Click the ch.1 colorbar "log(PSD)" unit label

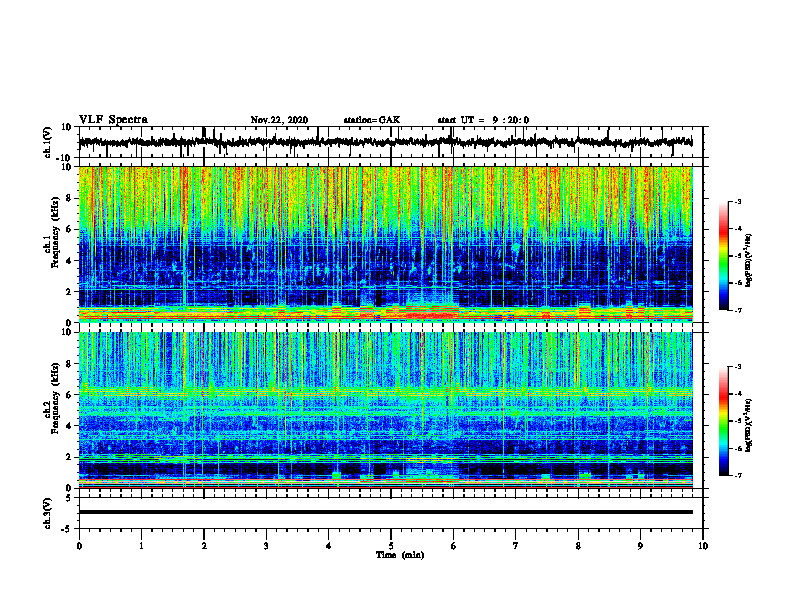coord(749,261)
